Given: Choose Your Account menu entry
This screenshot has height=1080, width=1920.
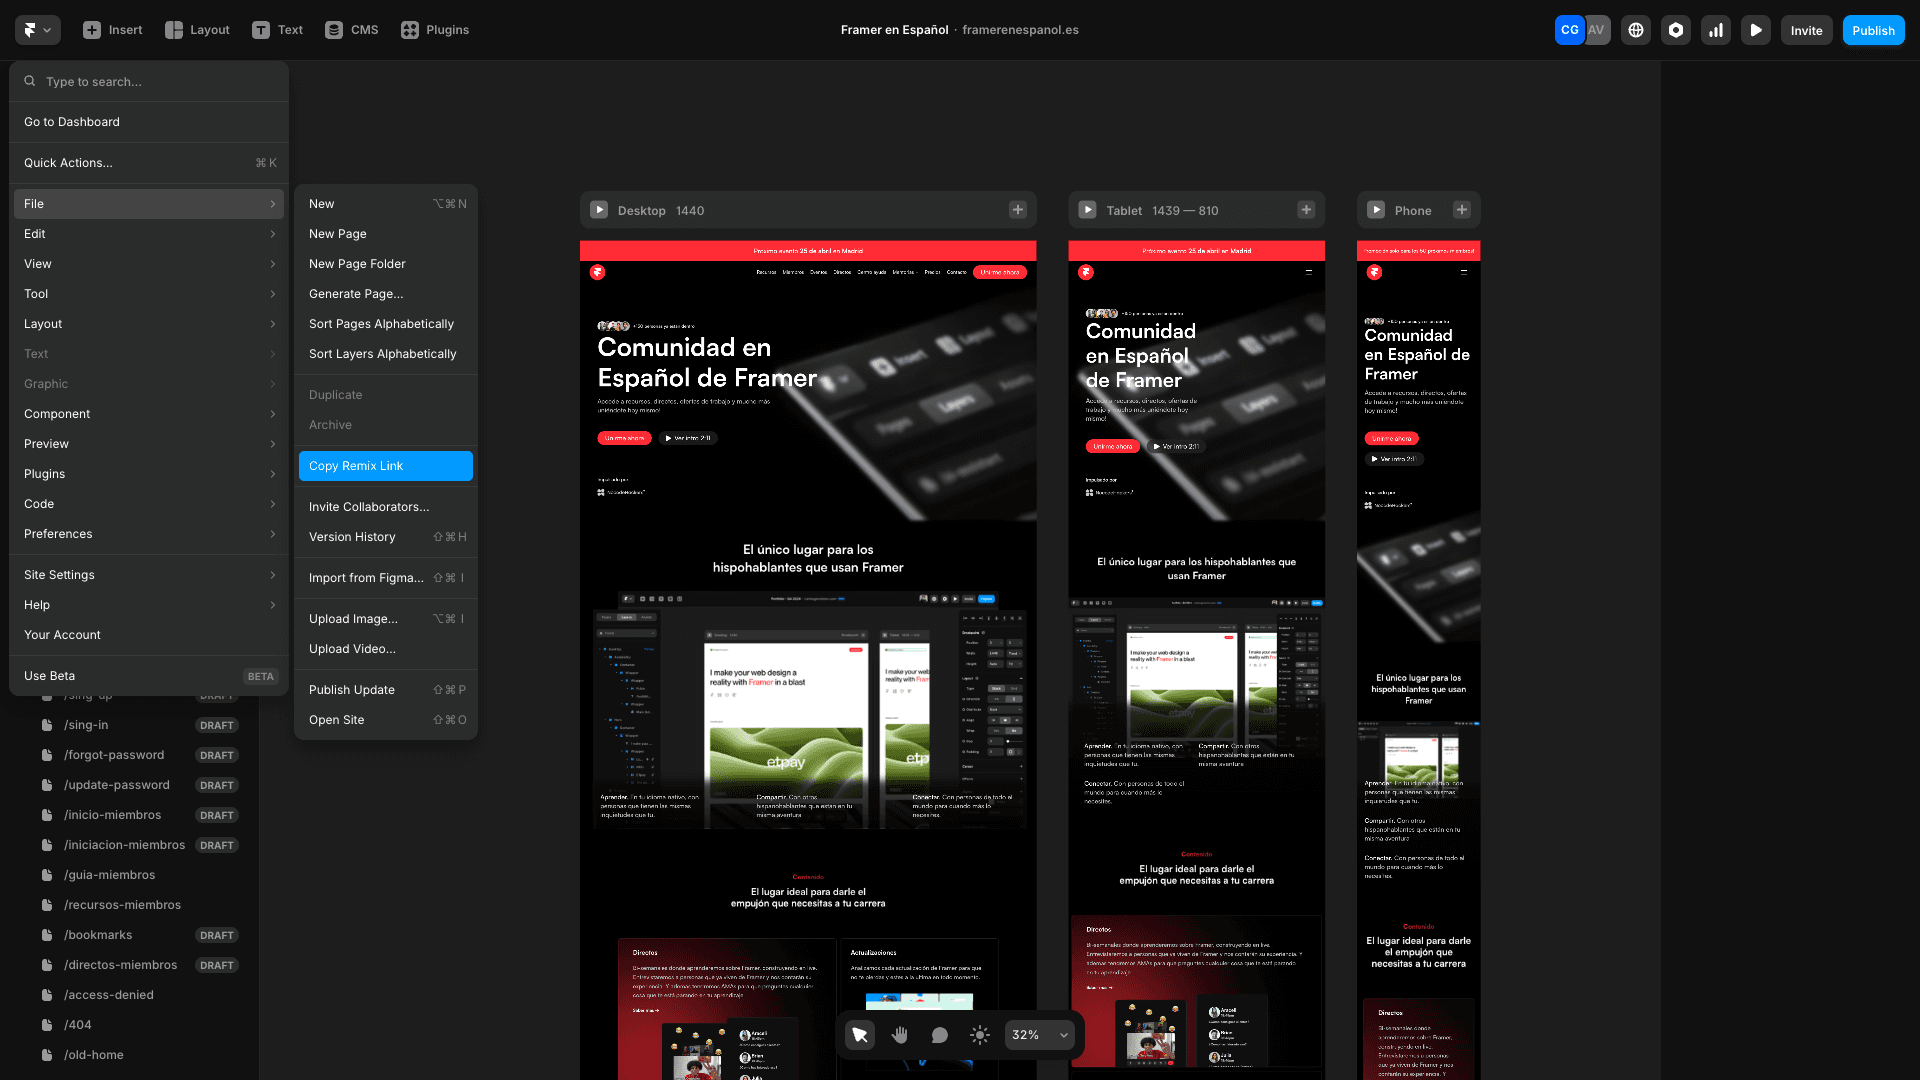Looking at the screenshot, I should click(x=149, y=635).
